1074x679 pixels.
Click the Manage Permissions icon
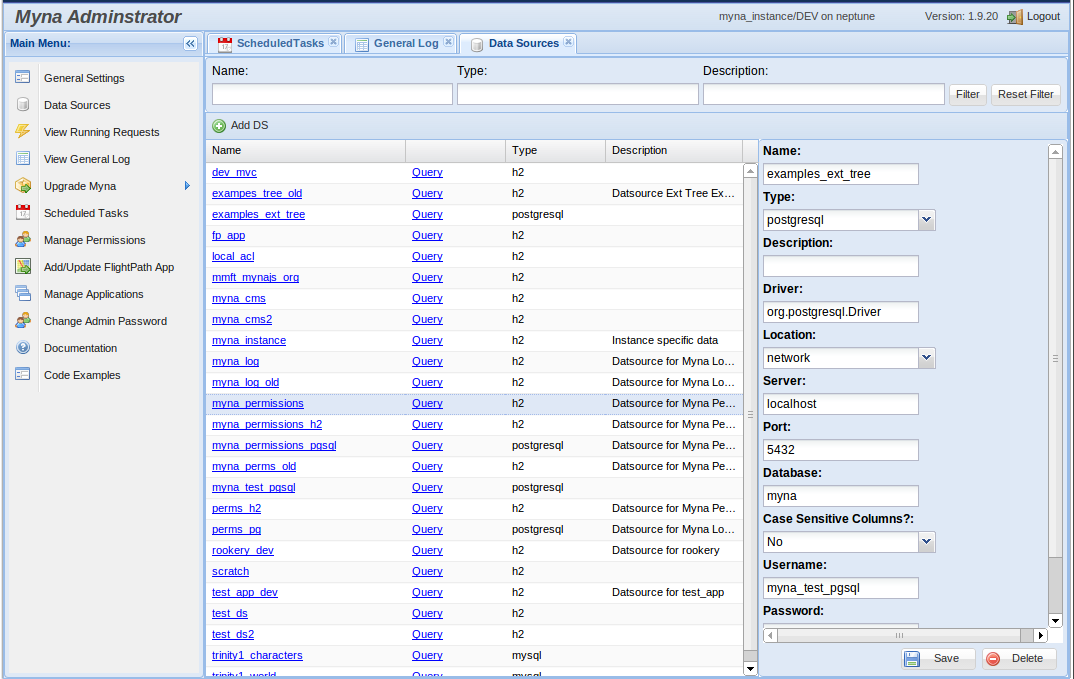pyautogui.click(x=22, y=239)
